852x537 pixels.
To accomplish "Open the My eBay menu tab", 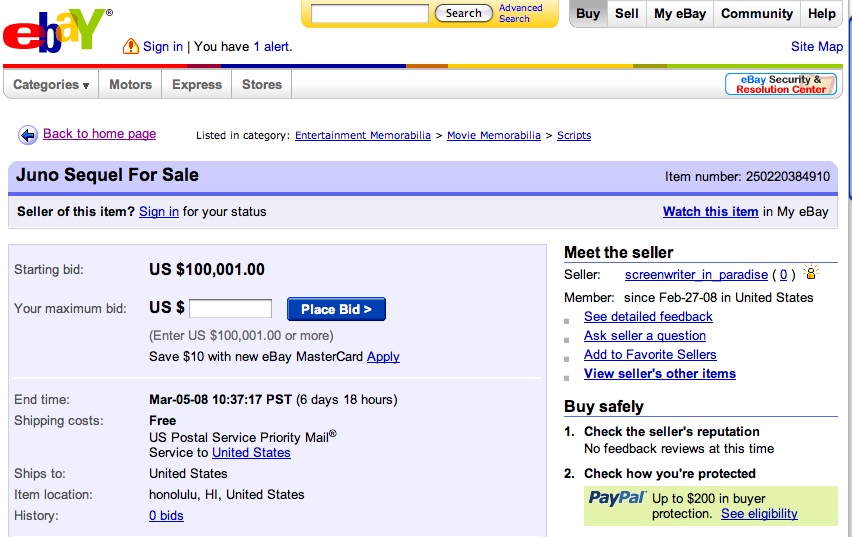I will pos(680,14).
